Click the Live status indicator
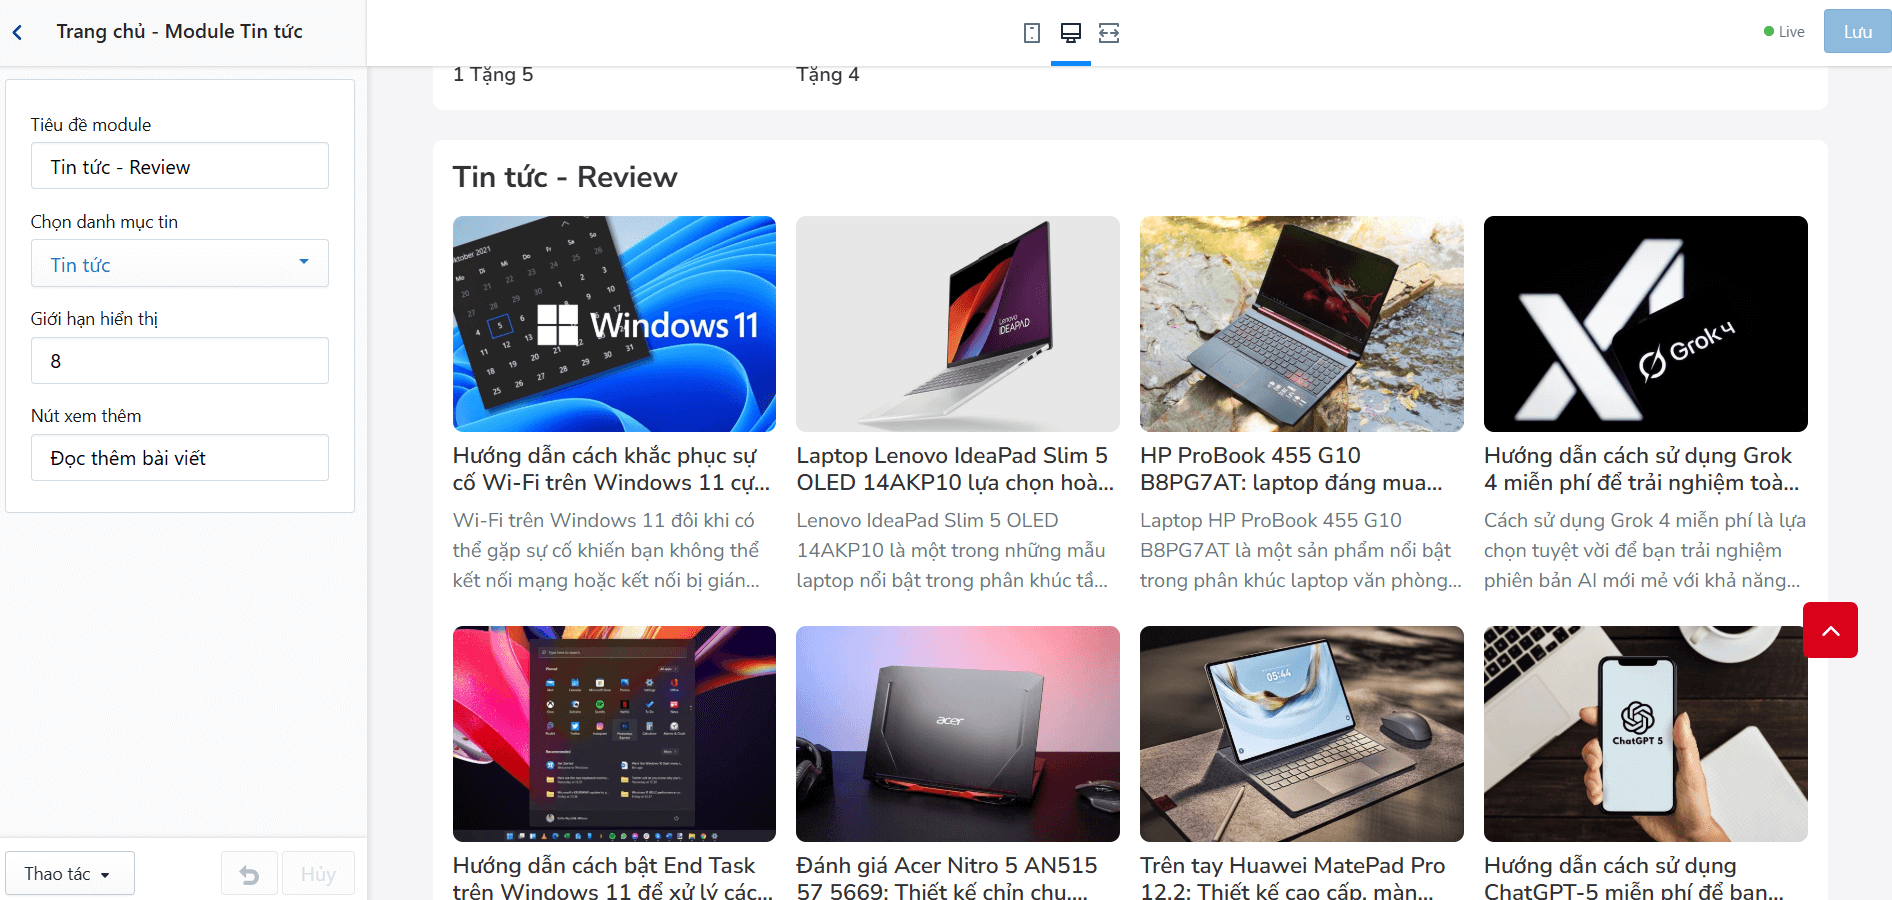The width and height of the screenshot is (1892, 900). pyautogui.click(x=1784, y=32)
